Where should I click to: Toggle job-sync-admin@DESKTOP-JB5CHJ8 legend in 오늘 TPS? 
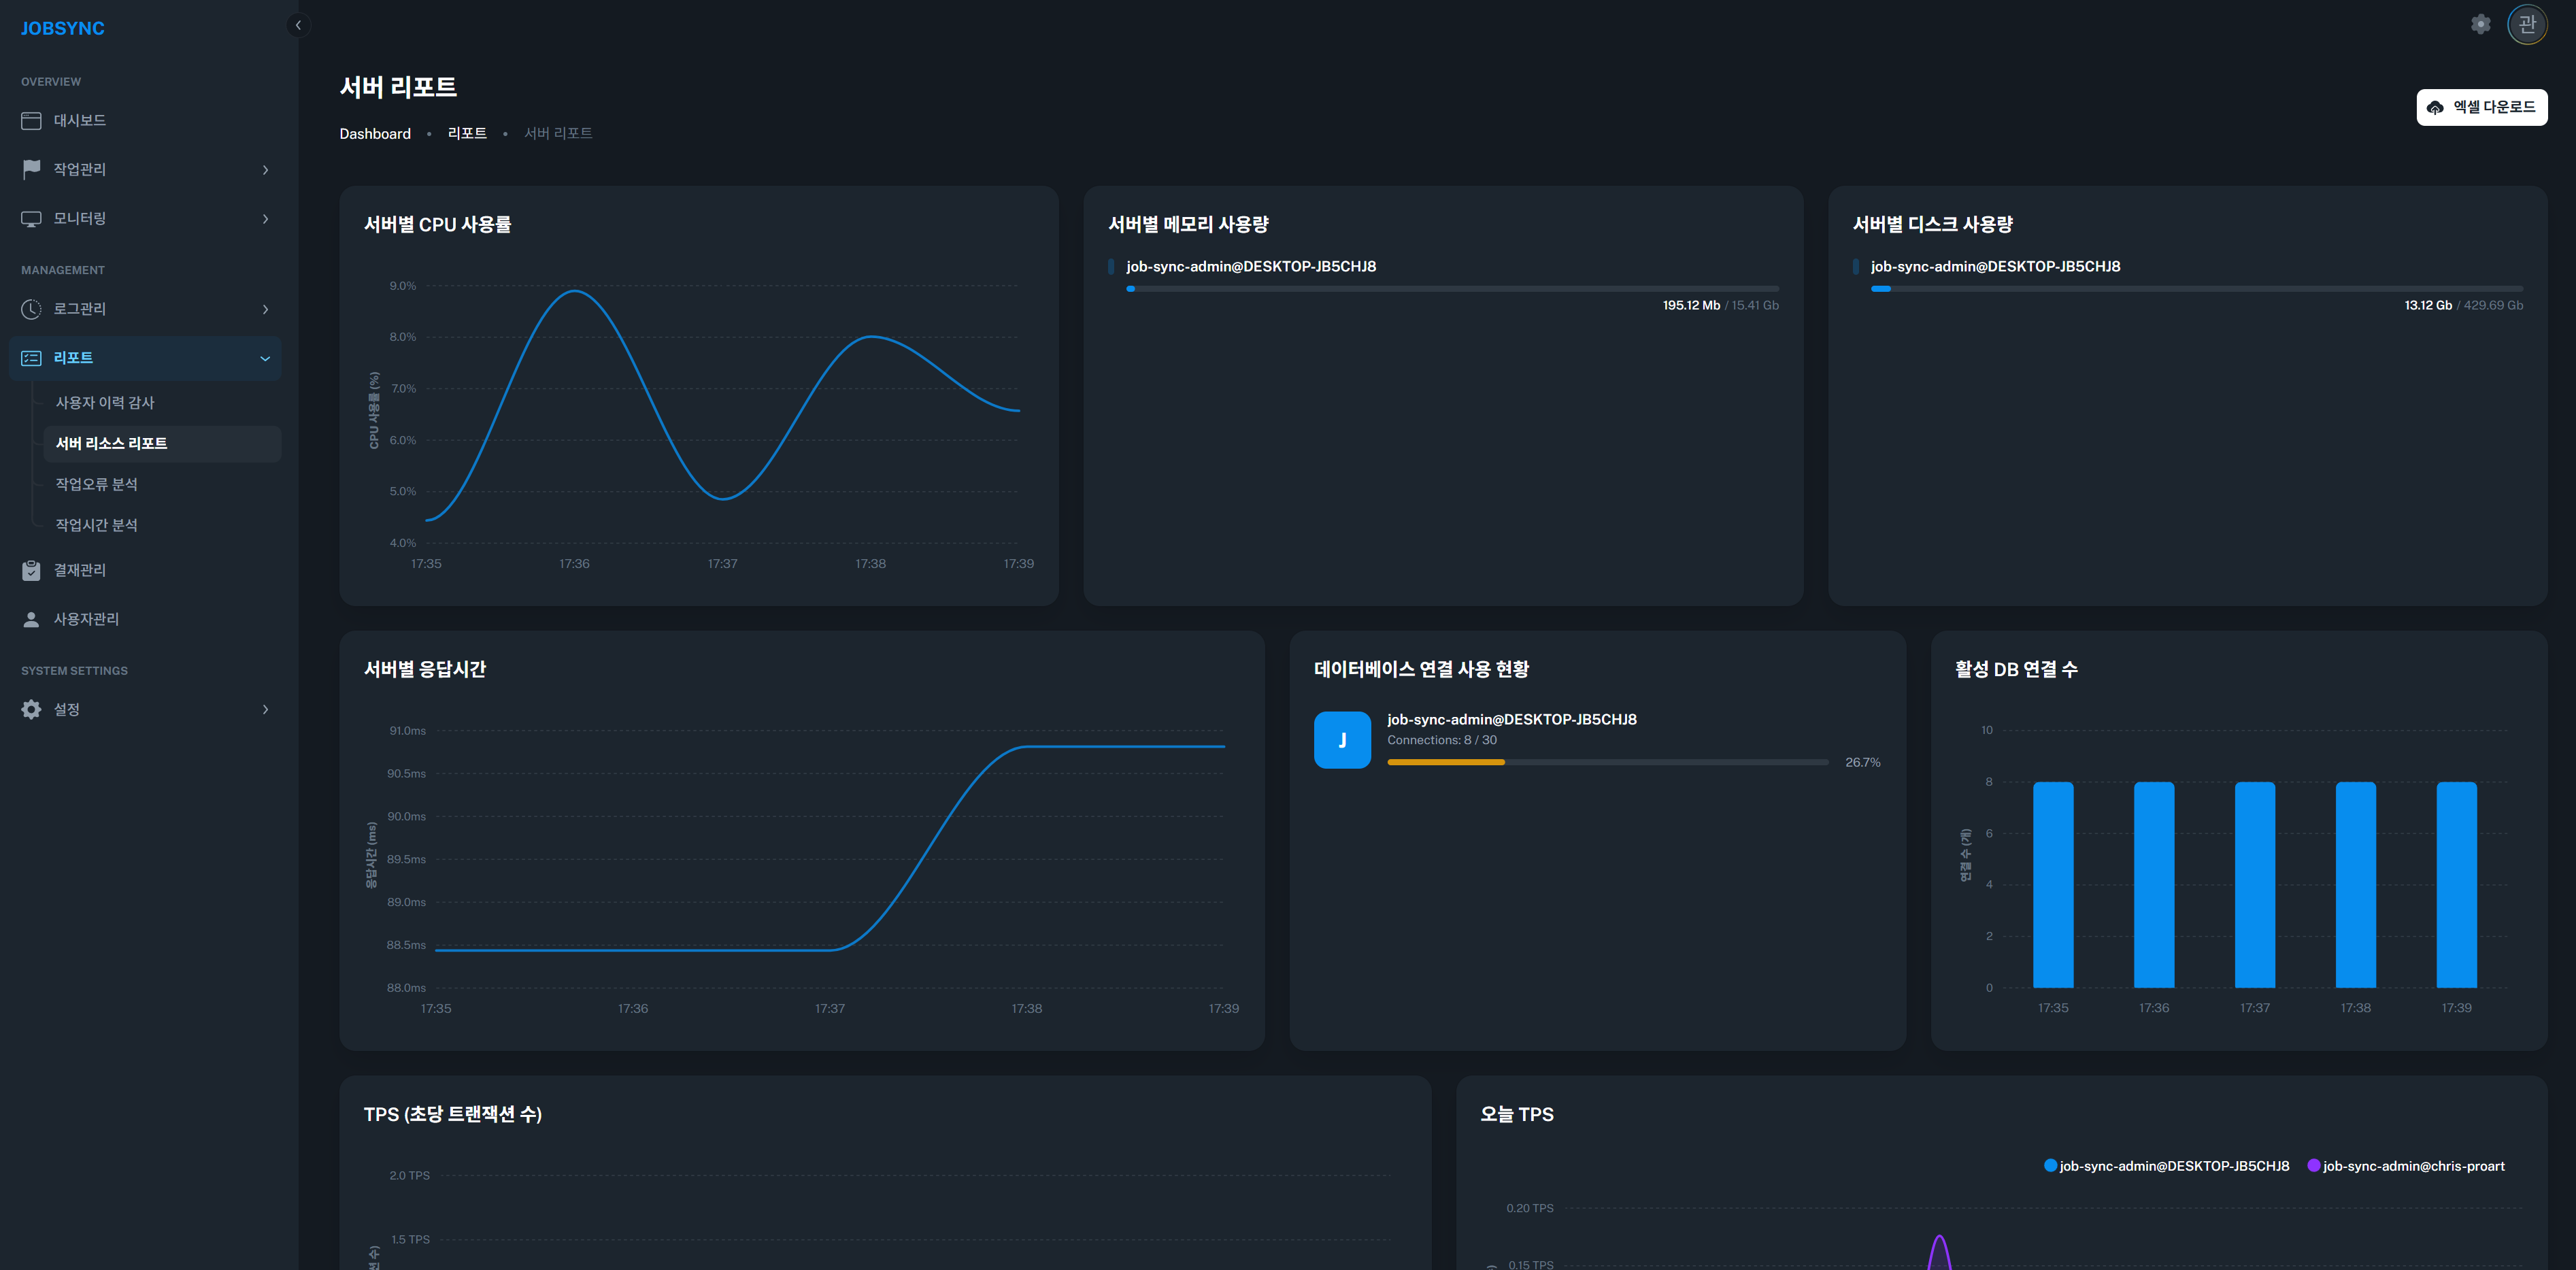pos(2166,1166)
